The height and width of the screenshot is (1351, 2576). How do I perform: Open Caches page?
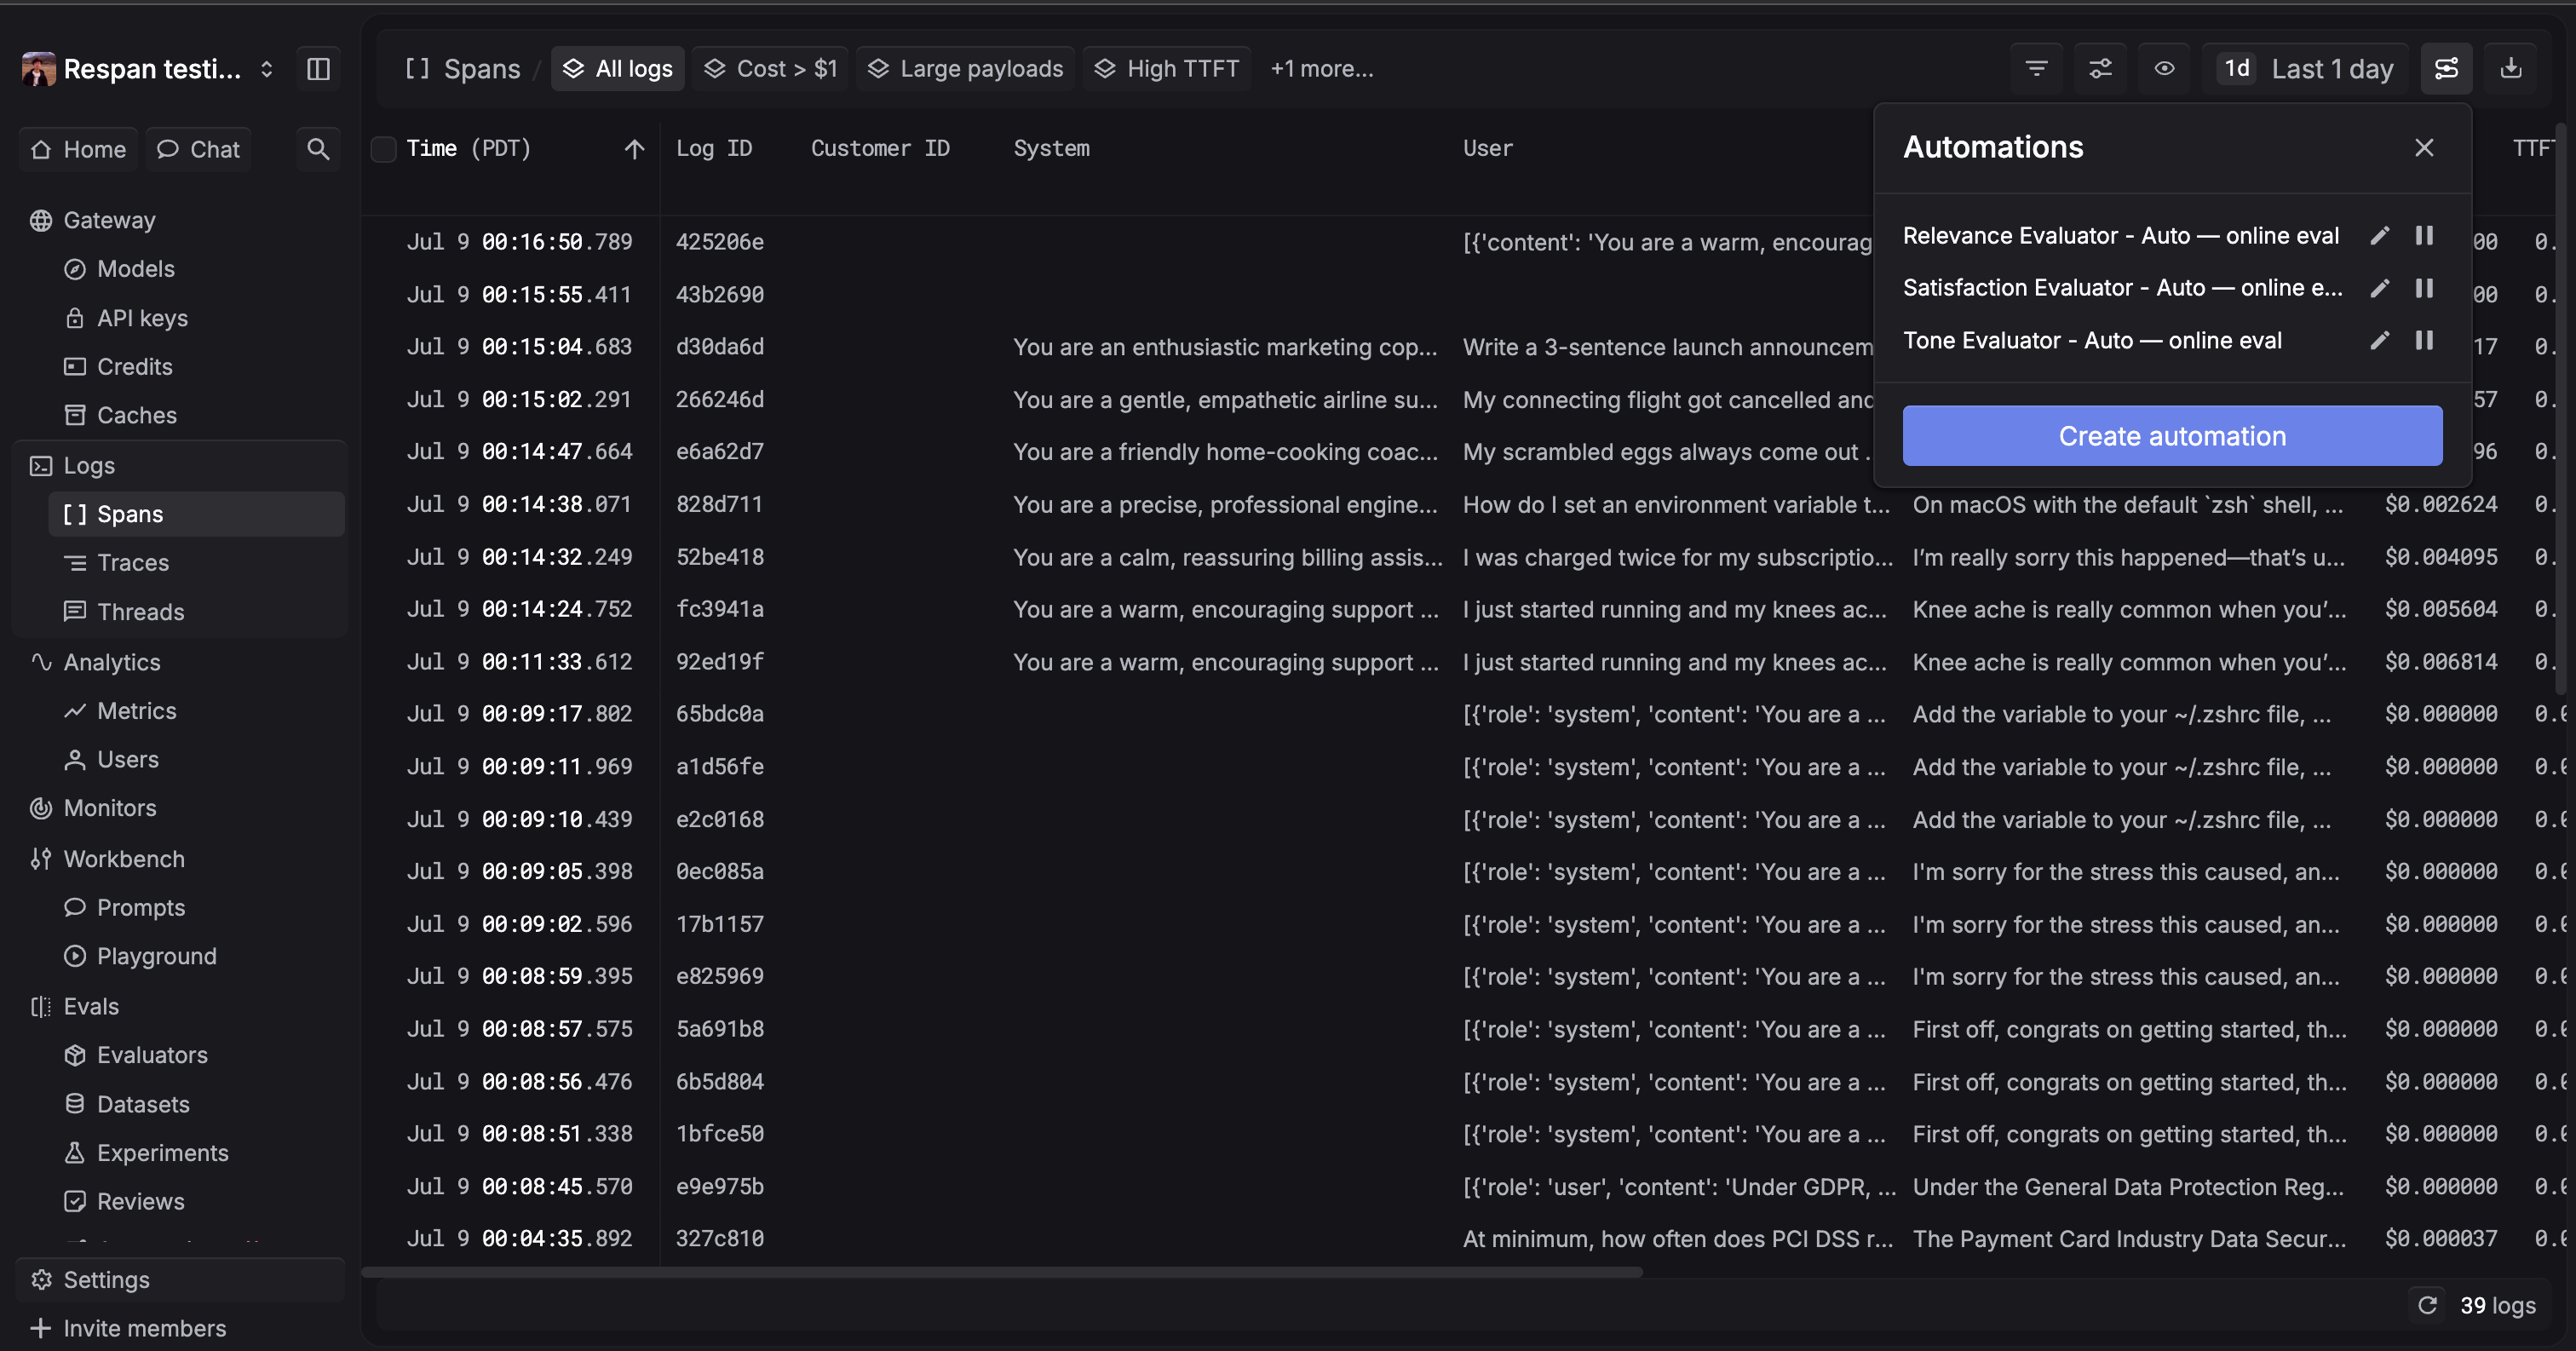(x=136, y=415)
